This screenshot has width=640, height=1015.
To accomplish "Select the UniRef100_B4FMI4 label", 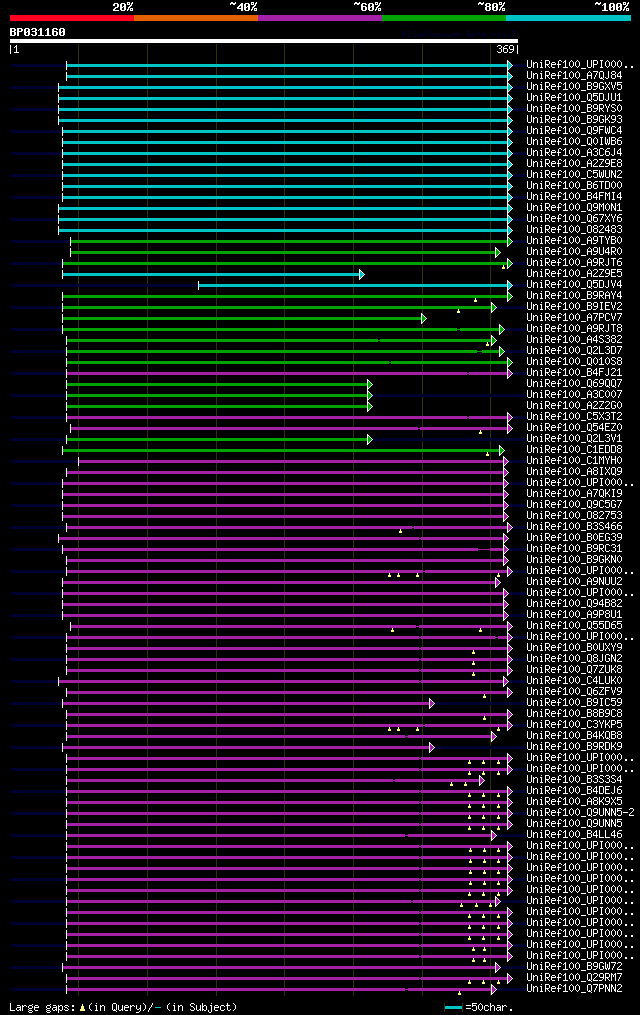I will click(x=575, y=197).
